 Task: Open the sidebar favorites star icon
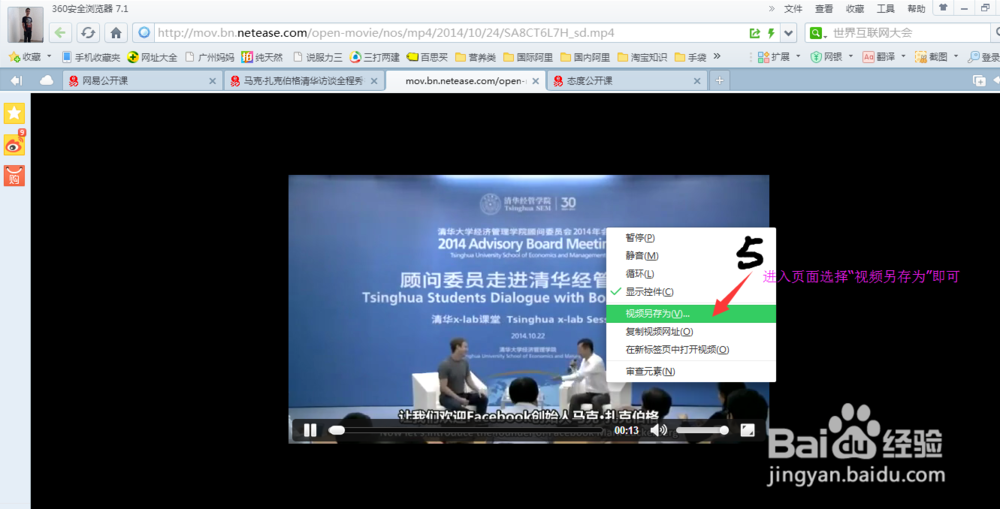[14, 114]
